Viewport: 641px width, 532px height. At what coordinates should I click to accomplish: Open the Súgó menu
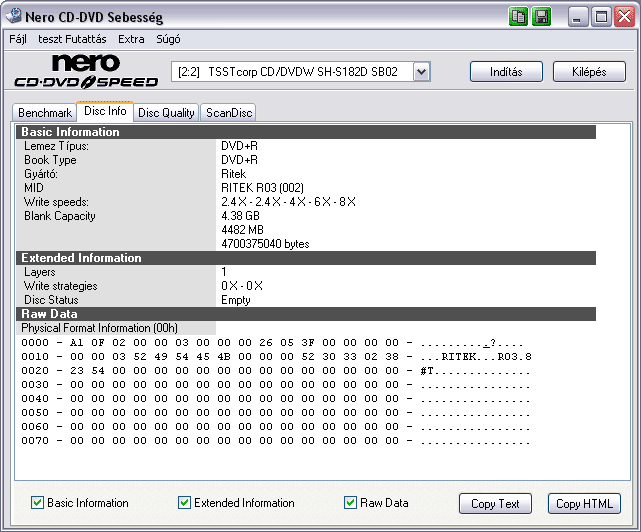[x=168, y=39]
